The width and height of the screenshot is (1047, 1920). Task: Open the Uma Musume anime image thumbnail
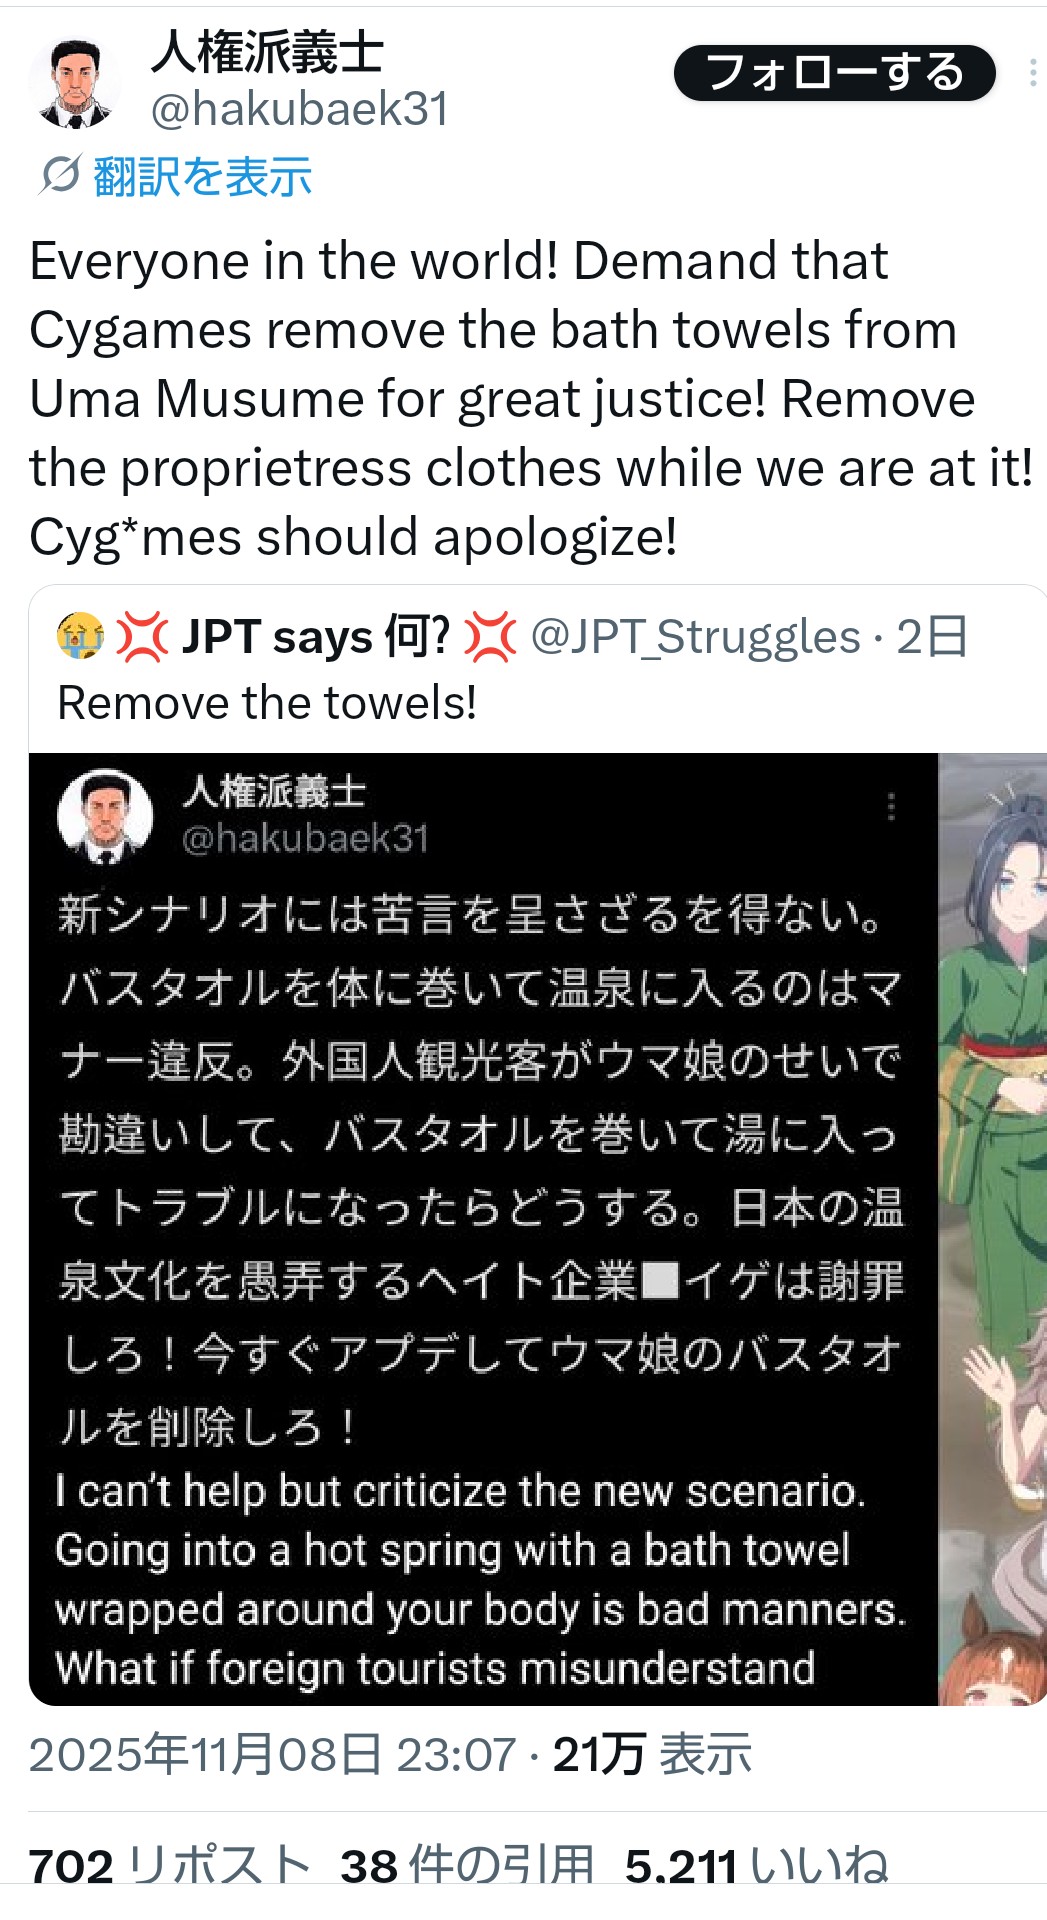pyautogui.click(x=993, y=1229)
